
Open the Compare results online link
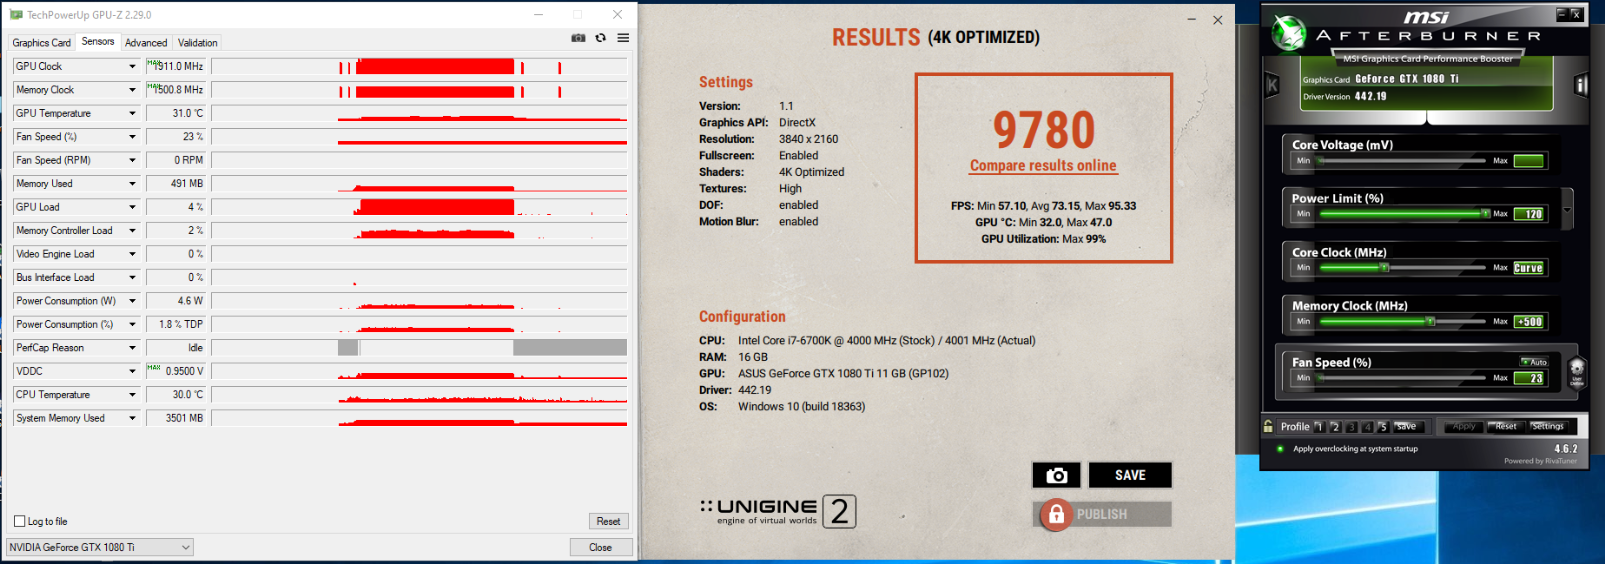(1043, 166)
